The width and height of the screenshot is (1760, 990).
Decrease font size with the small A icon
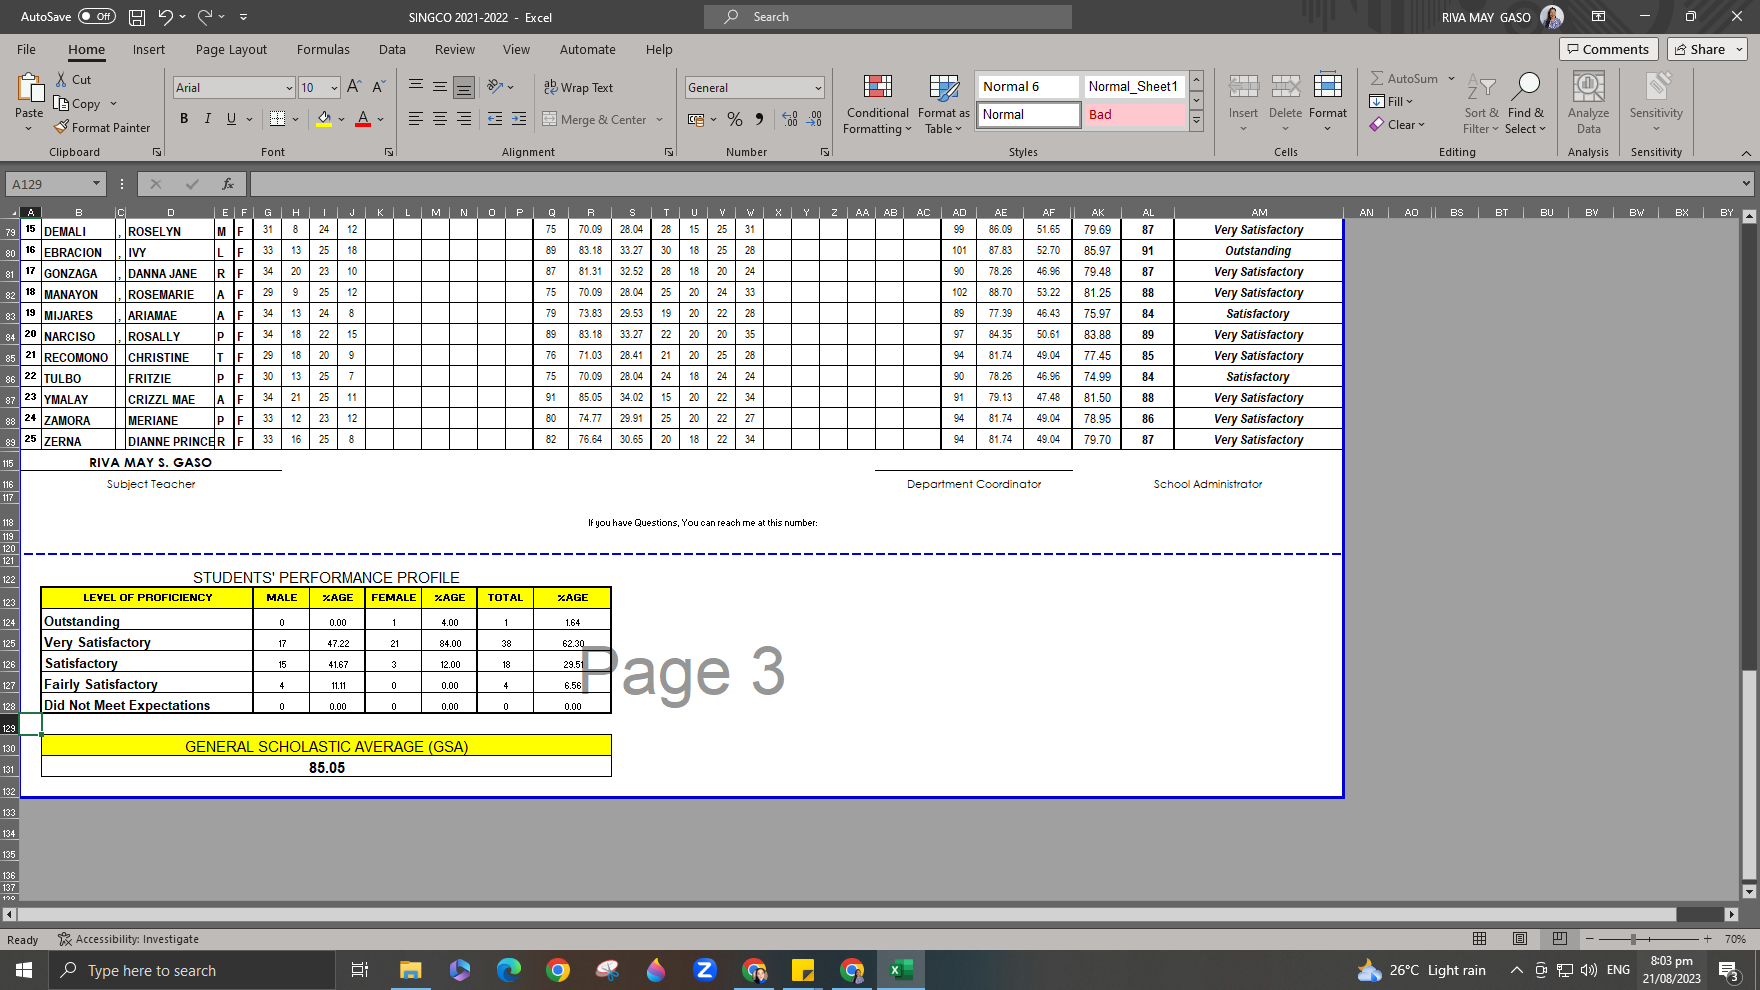[378, 87]
